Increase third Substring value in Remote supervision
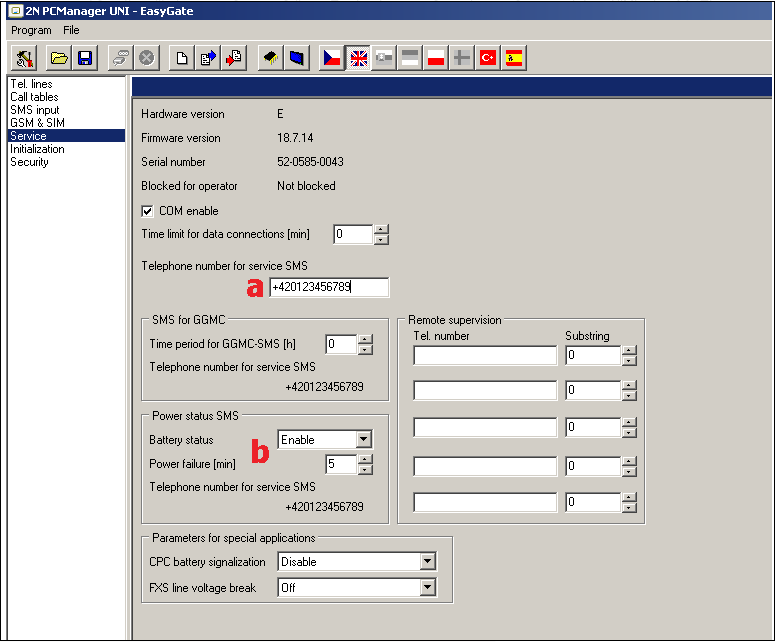Image resolution: width=775 pixels, height=642 pixels. [629, 423]
